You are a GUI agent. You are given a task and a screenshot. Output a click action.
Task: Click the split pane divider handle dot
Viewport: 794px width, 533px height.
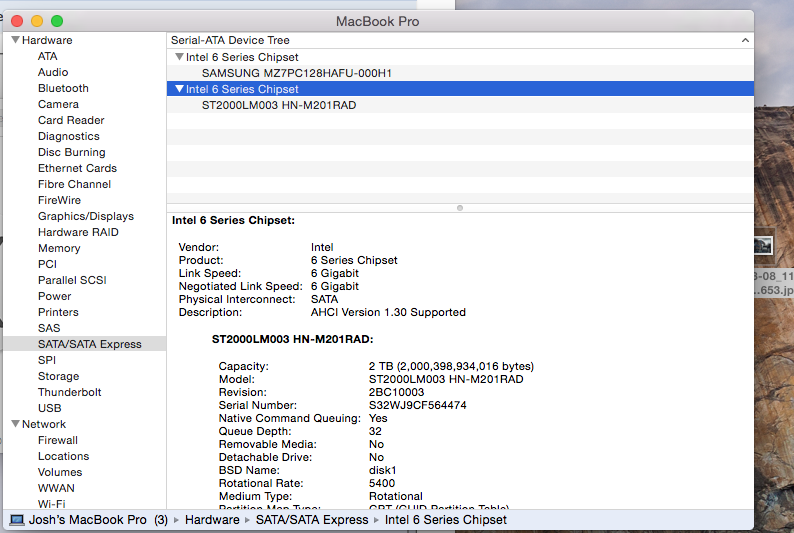click(460, 208)
